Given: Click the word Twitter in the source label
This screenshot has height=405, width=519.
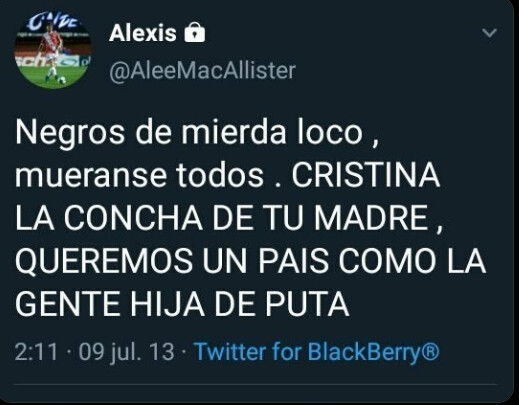Looking at the screenshot, I should tap(230, 352).
